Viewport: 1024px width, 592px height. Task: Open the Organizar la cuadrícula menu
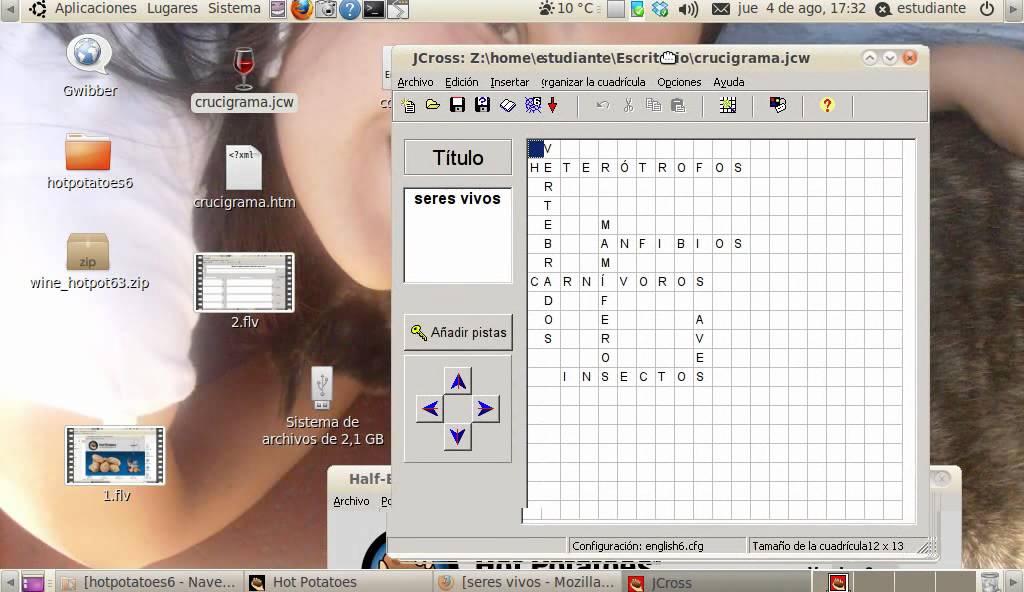(x=593, y=82)
